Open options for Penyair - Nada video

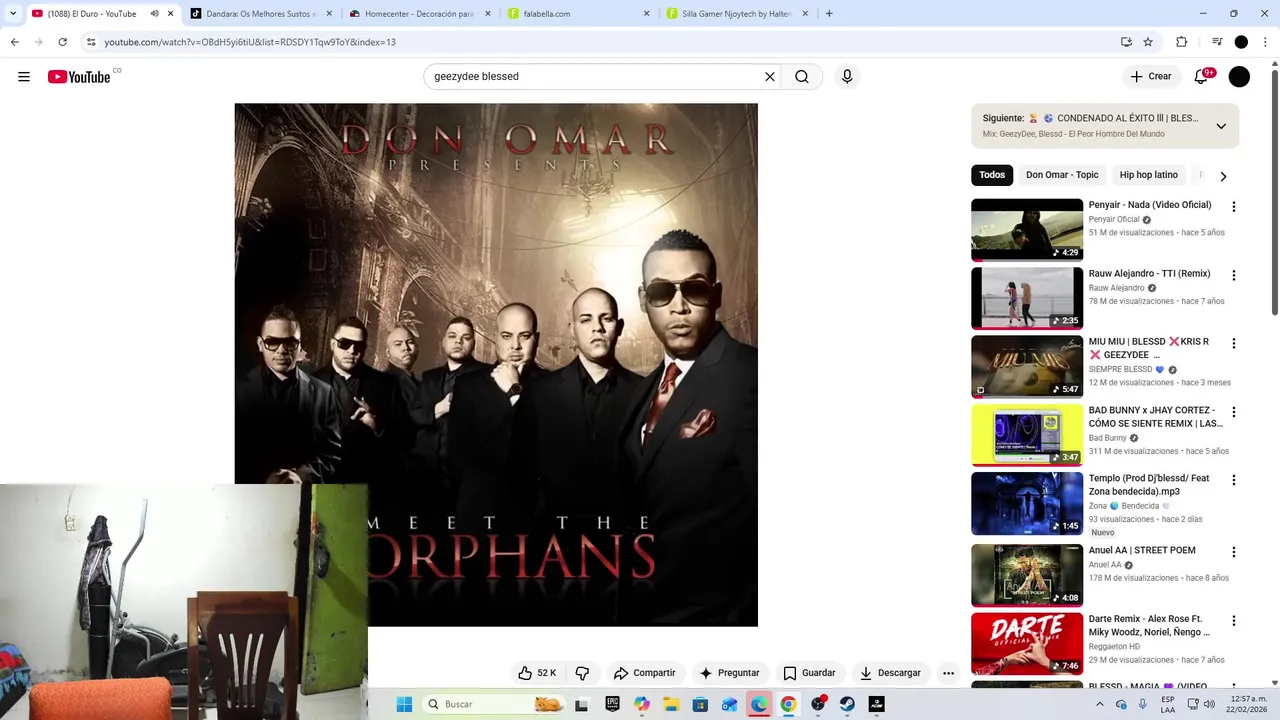[x=1233, y=207]
